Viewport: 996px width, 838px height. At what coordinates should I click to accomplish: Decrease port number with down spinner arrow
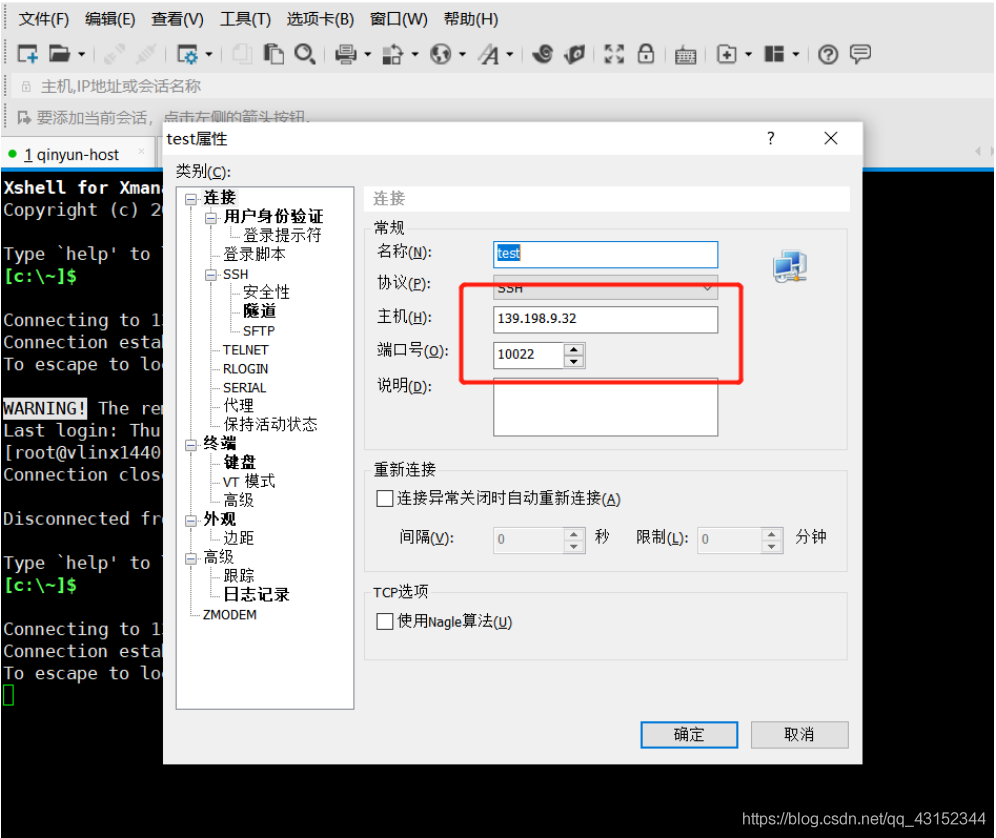tap(574, 362)
